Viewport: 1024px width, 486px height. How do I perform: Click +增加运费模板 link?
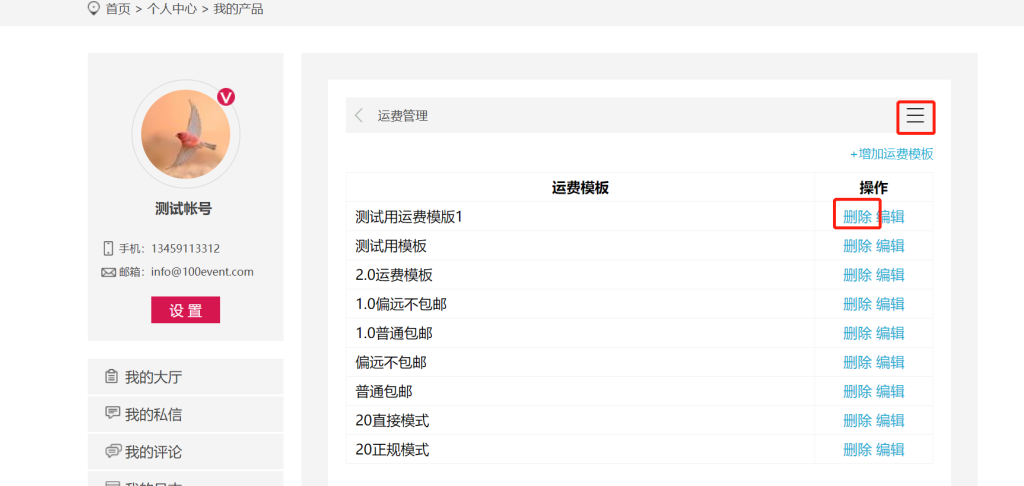(891, 154)
